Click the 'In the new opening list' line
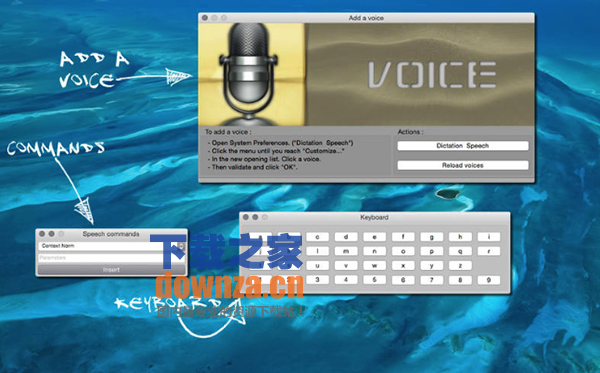Image resolution: width=600 pixels, height=373 pixels. click(x=264, y=159)
